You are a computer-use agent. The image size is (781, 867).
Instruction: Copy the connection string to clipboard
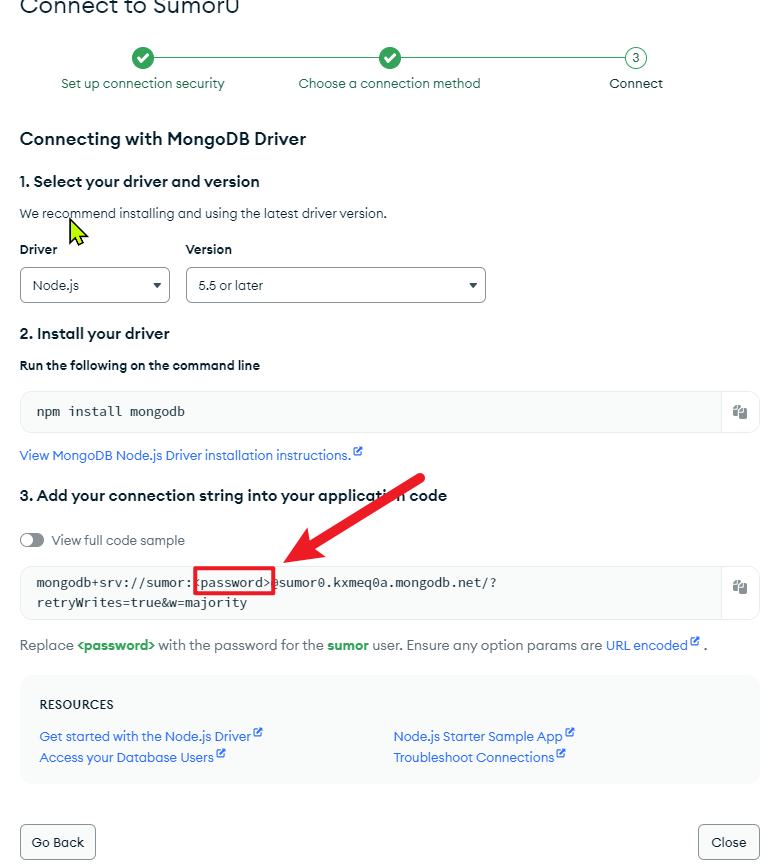(740, 587)
